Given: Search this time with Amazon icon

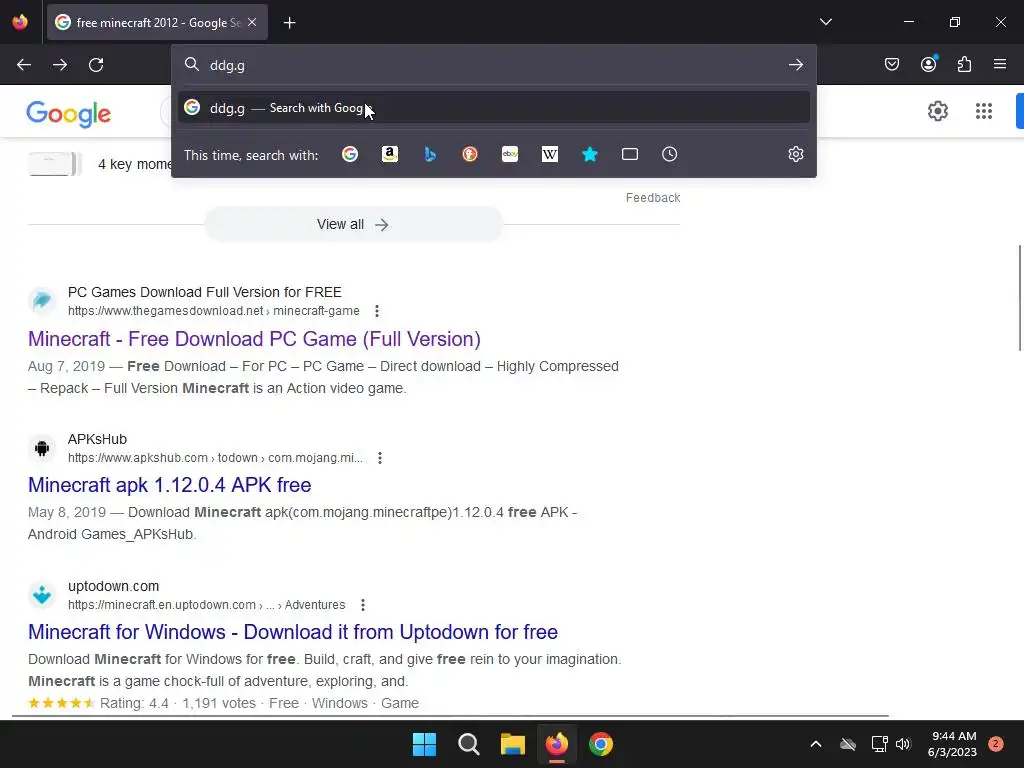Looking at the screenshot, I should tap(390, 154).
